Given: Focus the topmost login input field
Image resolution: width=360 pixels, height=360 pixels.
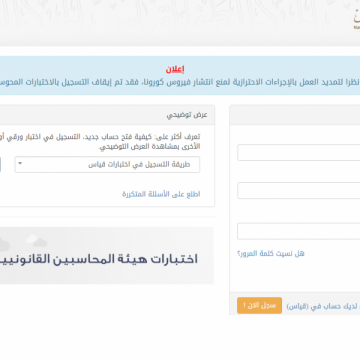Looking at the screenshot, I should (x=299, y=152).
